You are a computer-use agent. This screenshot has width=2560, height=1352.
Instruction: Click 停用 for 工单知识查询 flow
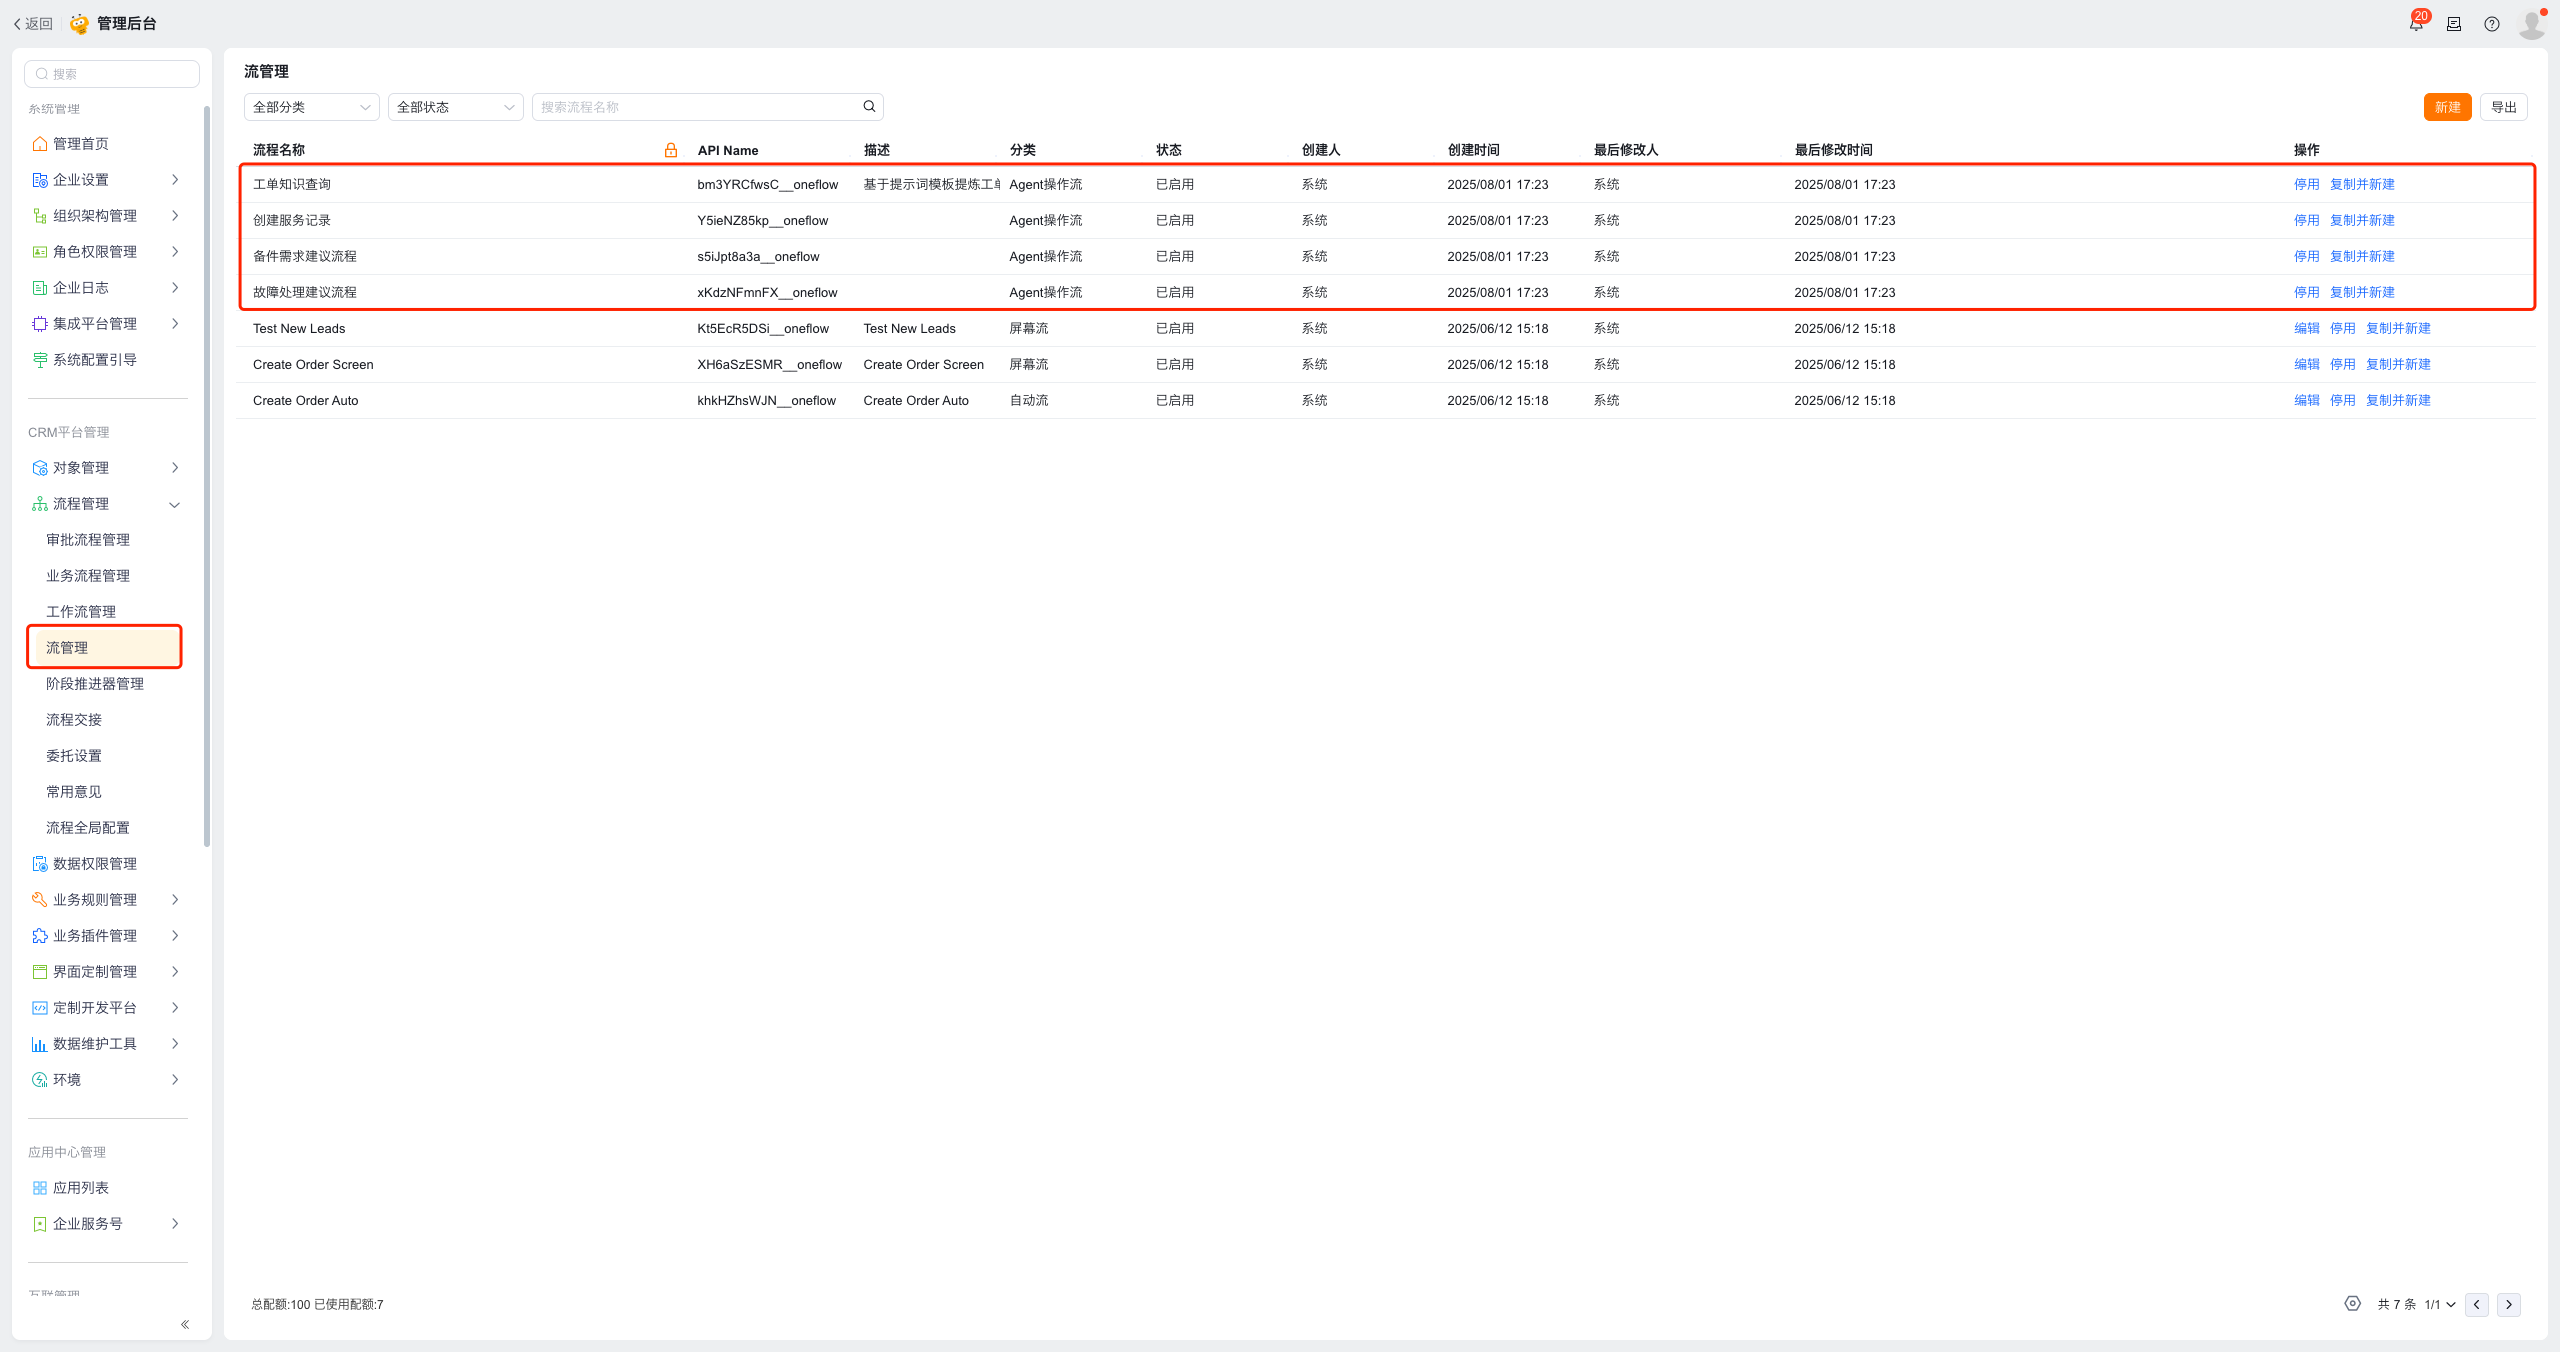2306,184
